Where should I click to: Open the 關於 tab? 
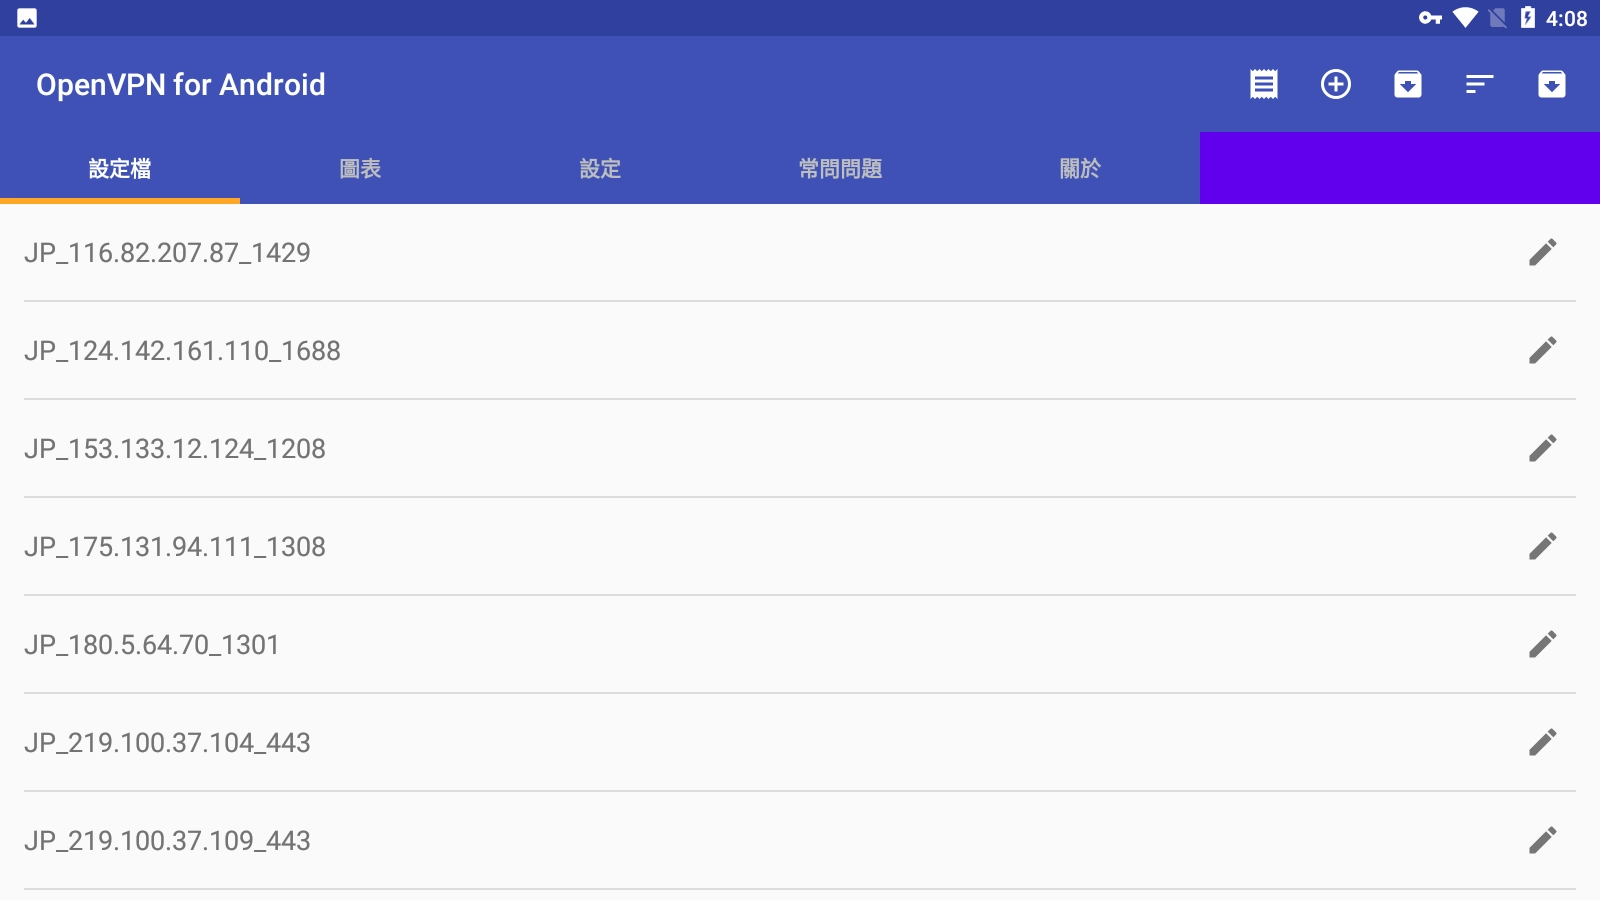(x=1080, y=168)
